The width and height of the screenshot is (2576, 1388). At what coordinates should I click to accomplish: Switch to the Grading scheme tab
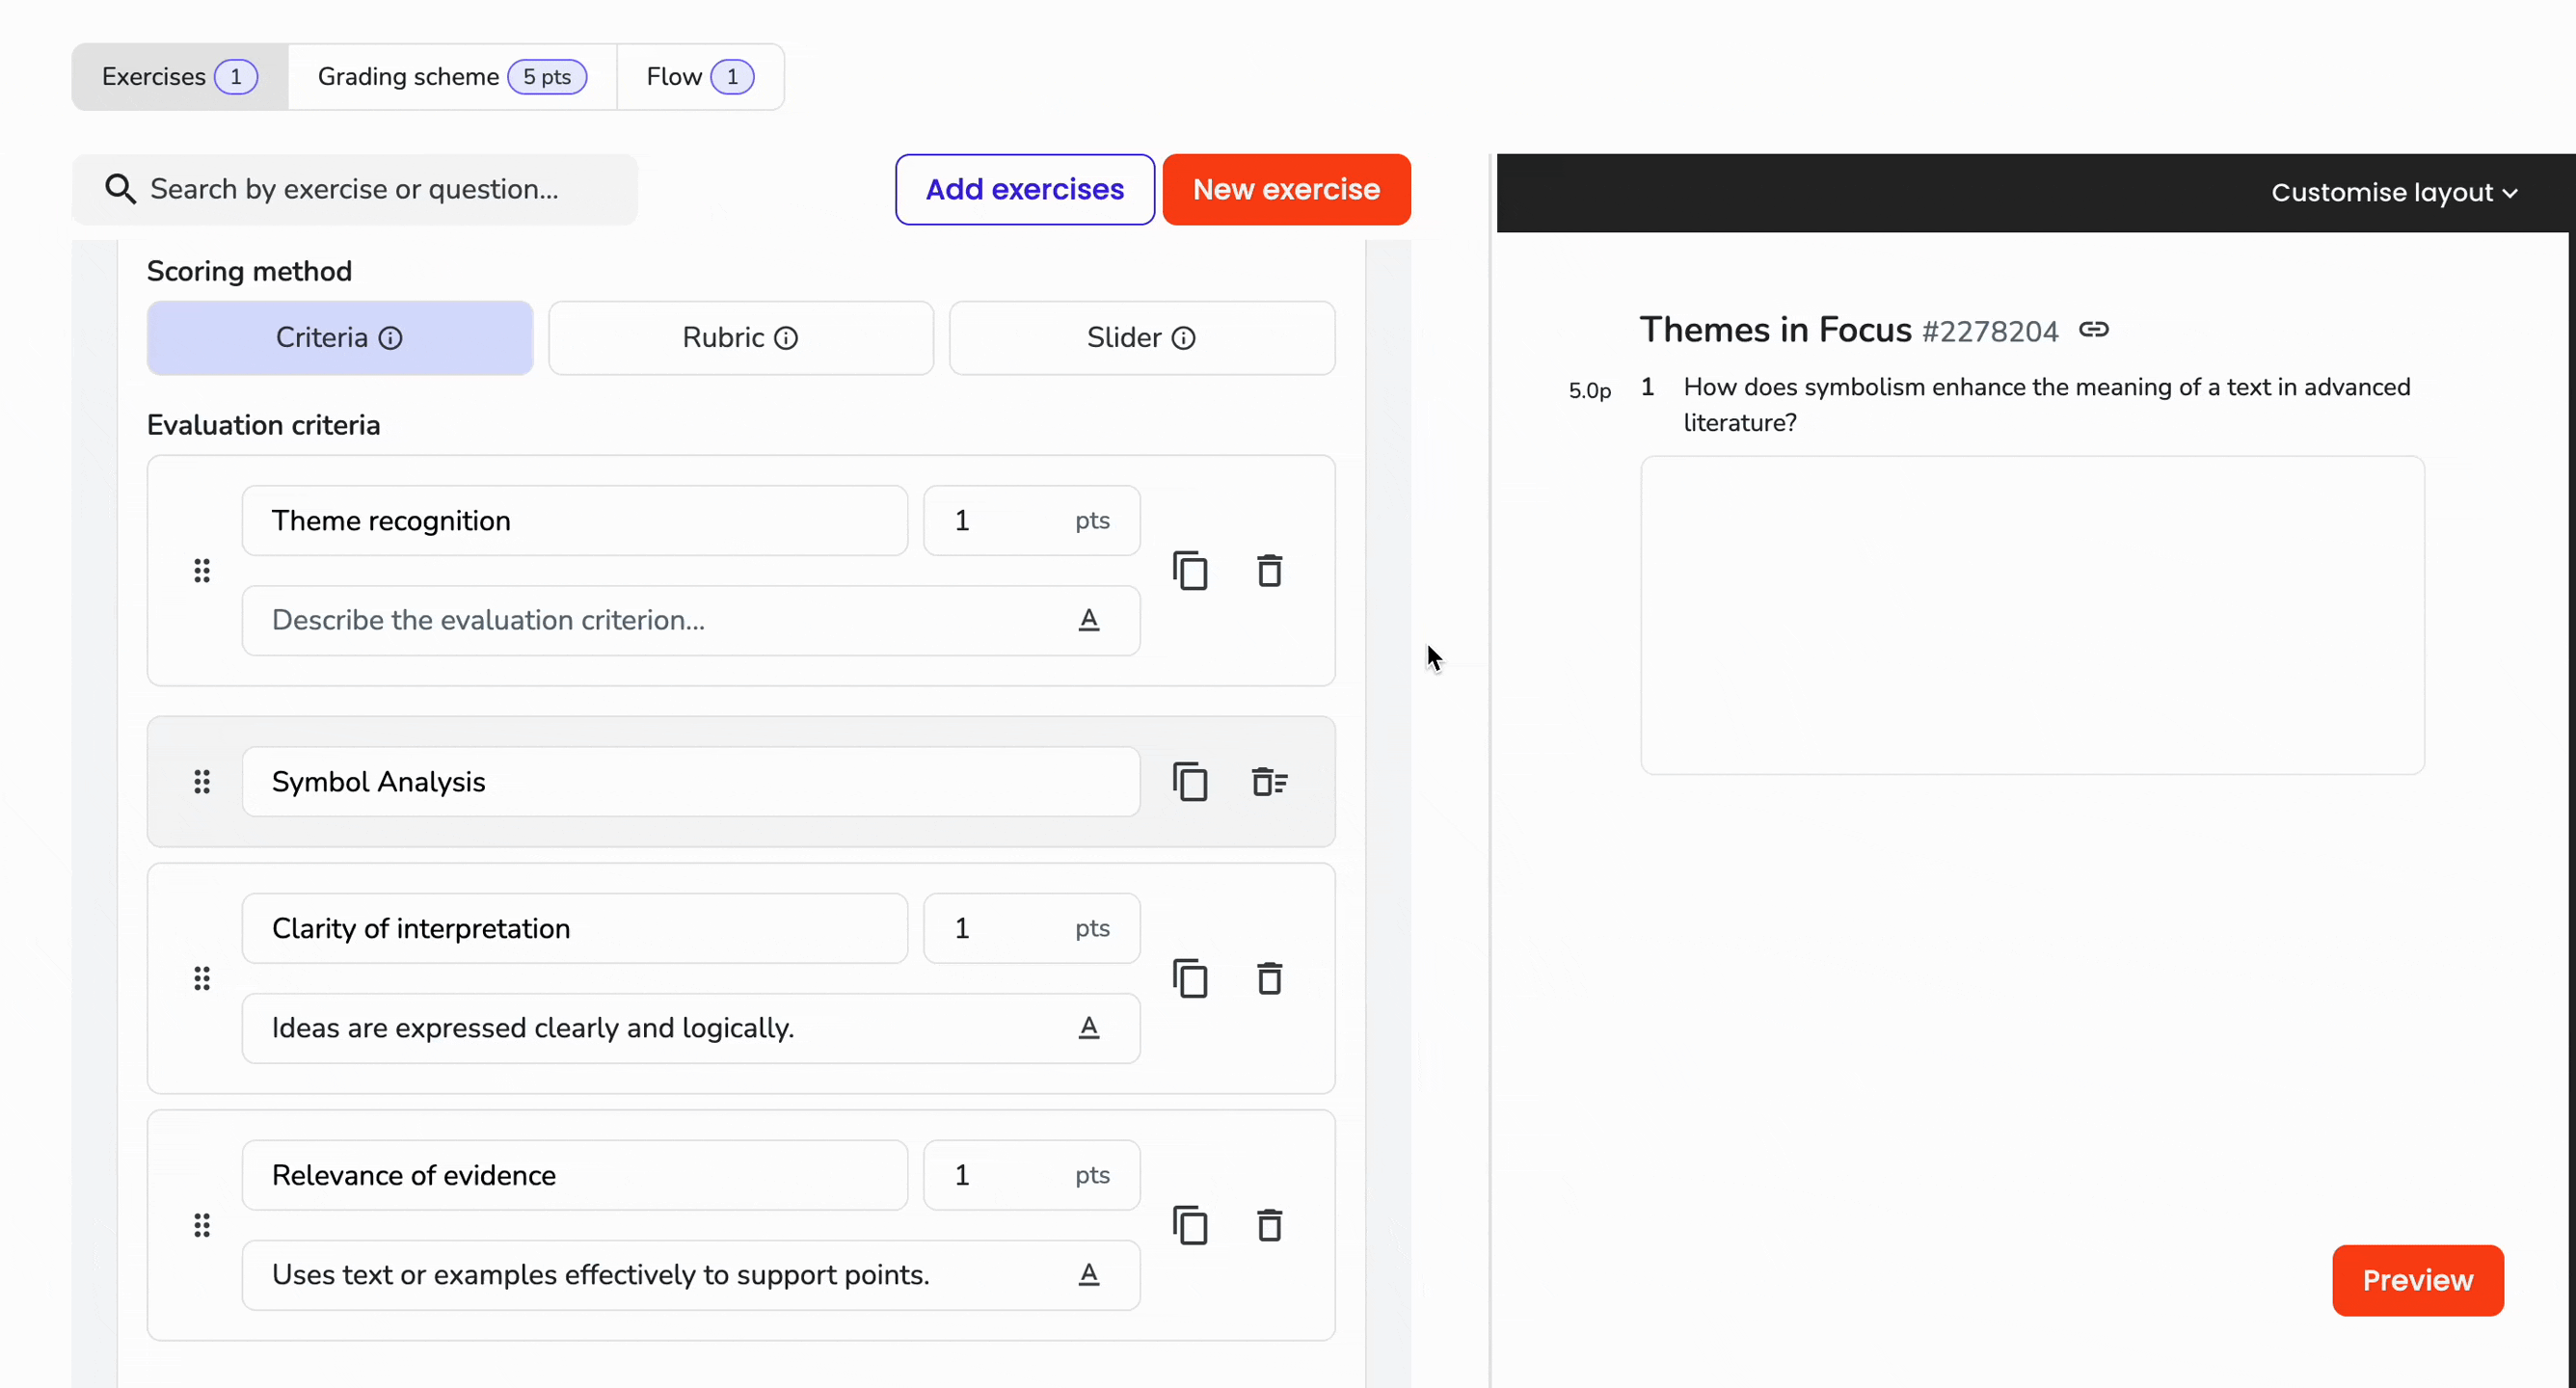pos(452,77)
